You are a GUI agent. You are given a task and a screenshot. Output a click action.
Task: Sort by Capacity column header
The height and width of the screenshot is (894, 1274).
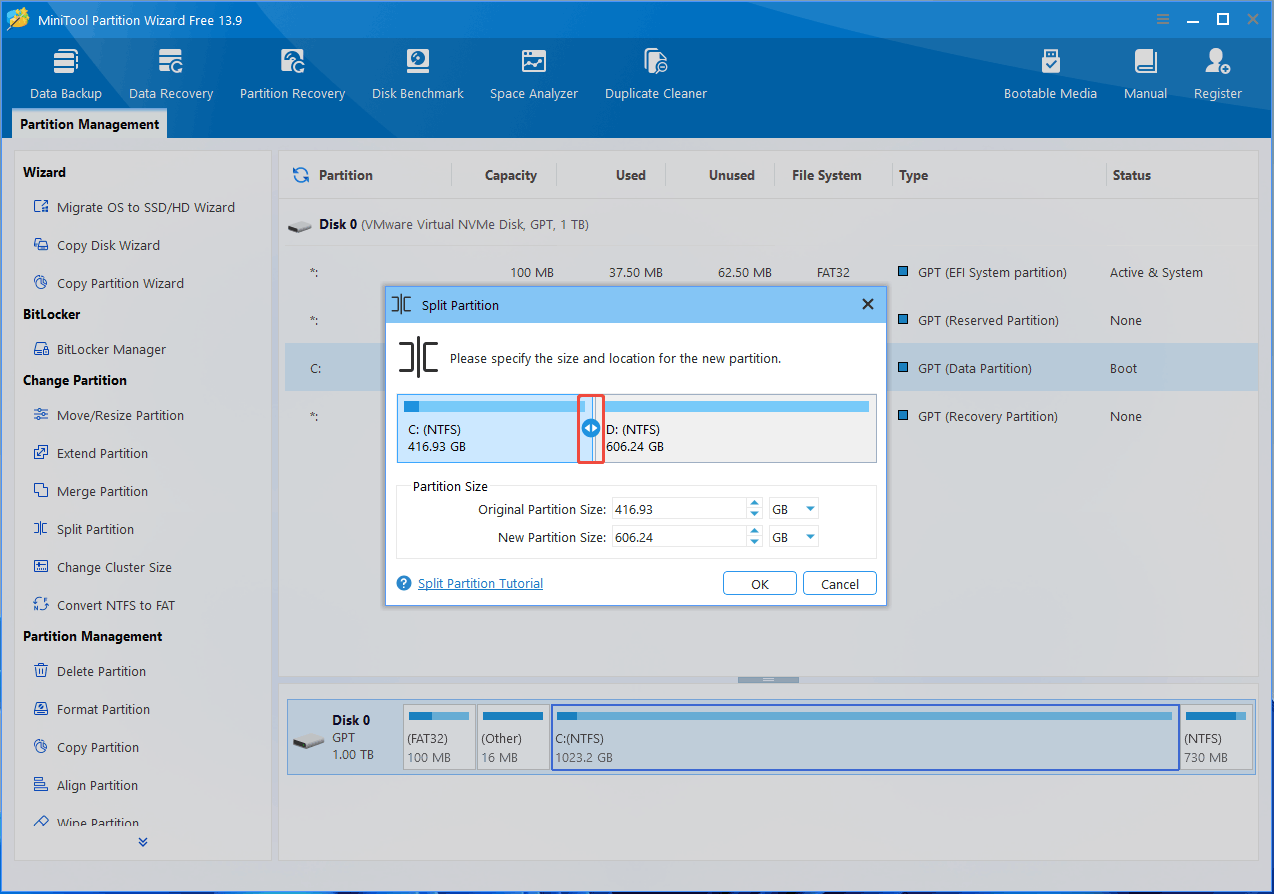click(x=510, y=175)
